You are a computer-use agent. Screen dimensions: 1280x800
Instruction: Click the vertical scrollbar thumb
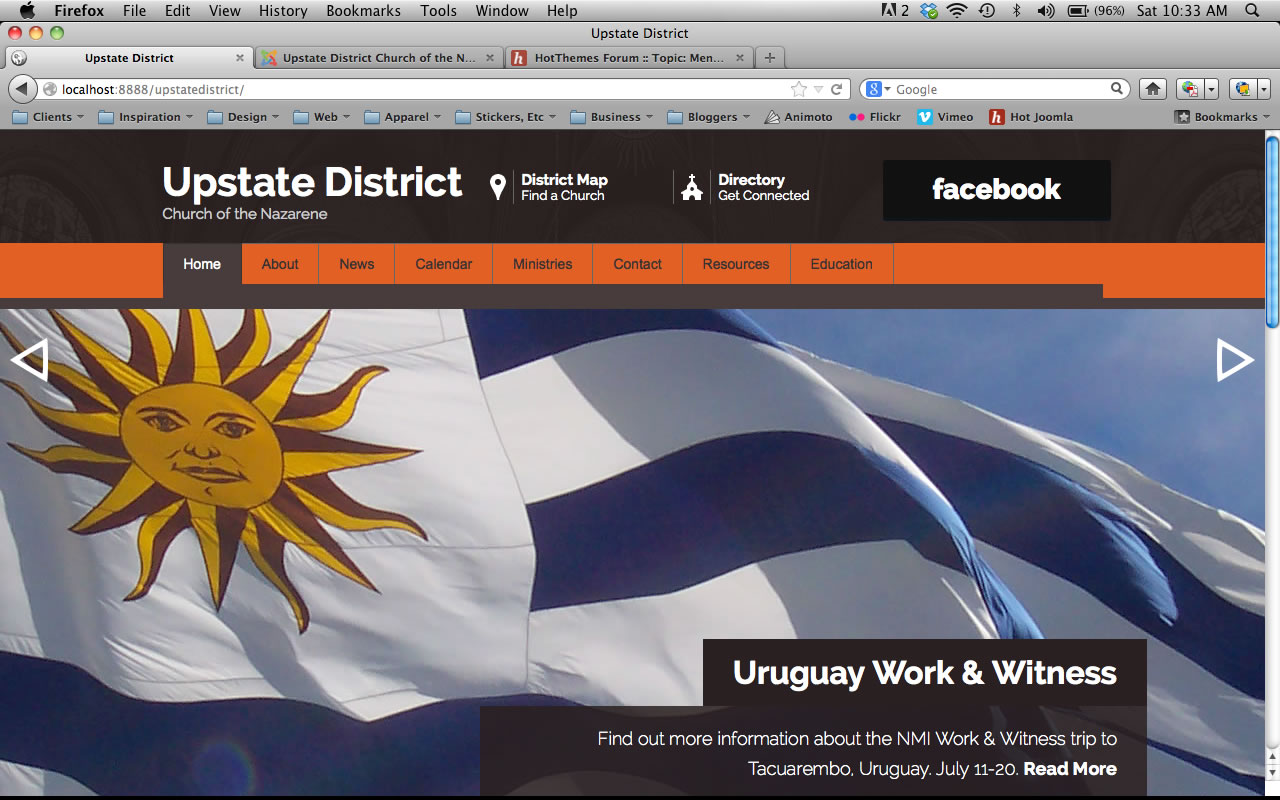pyautogui.click(x=1272, y=232)
